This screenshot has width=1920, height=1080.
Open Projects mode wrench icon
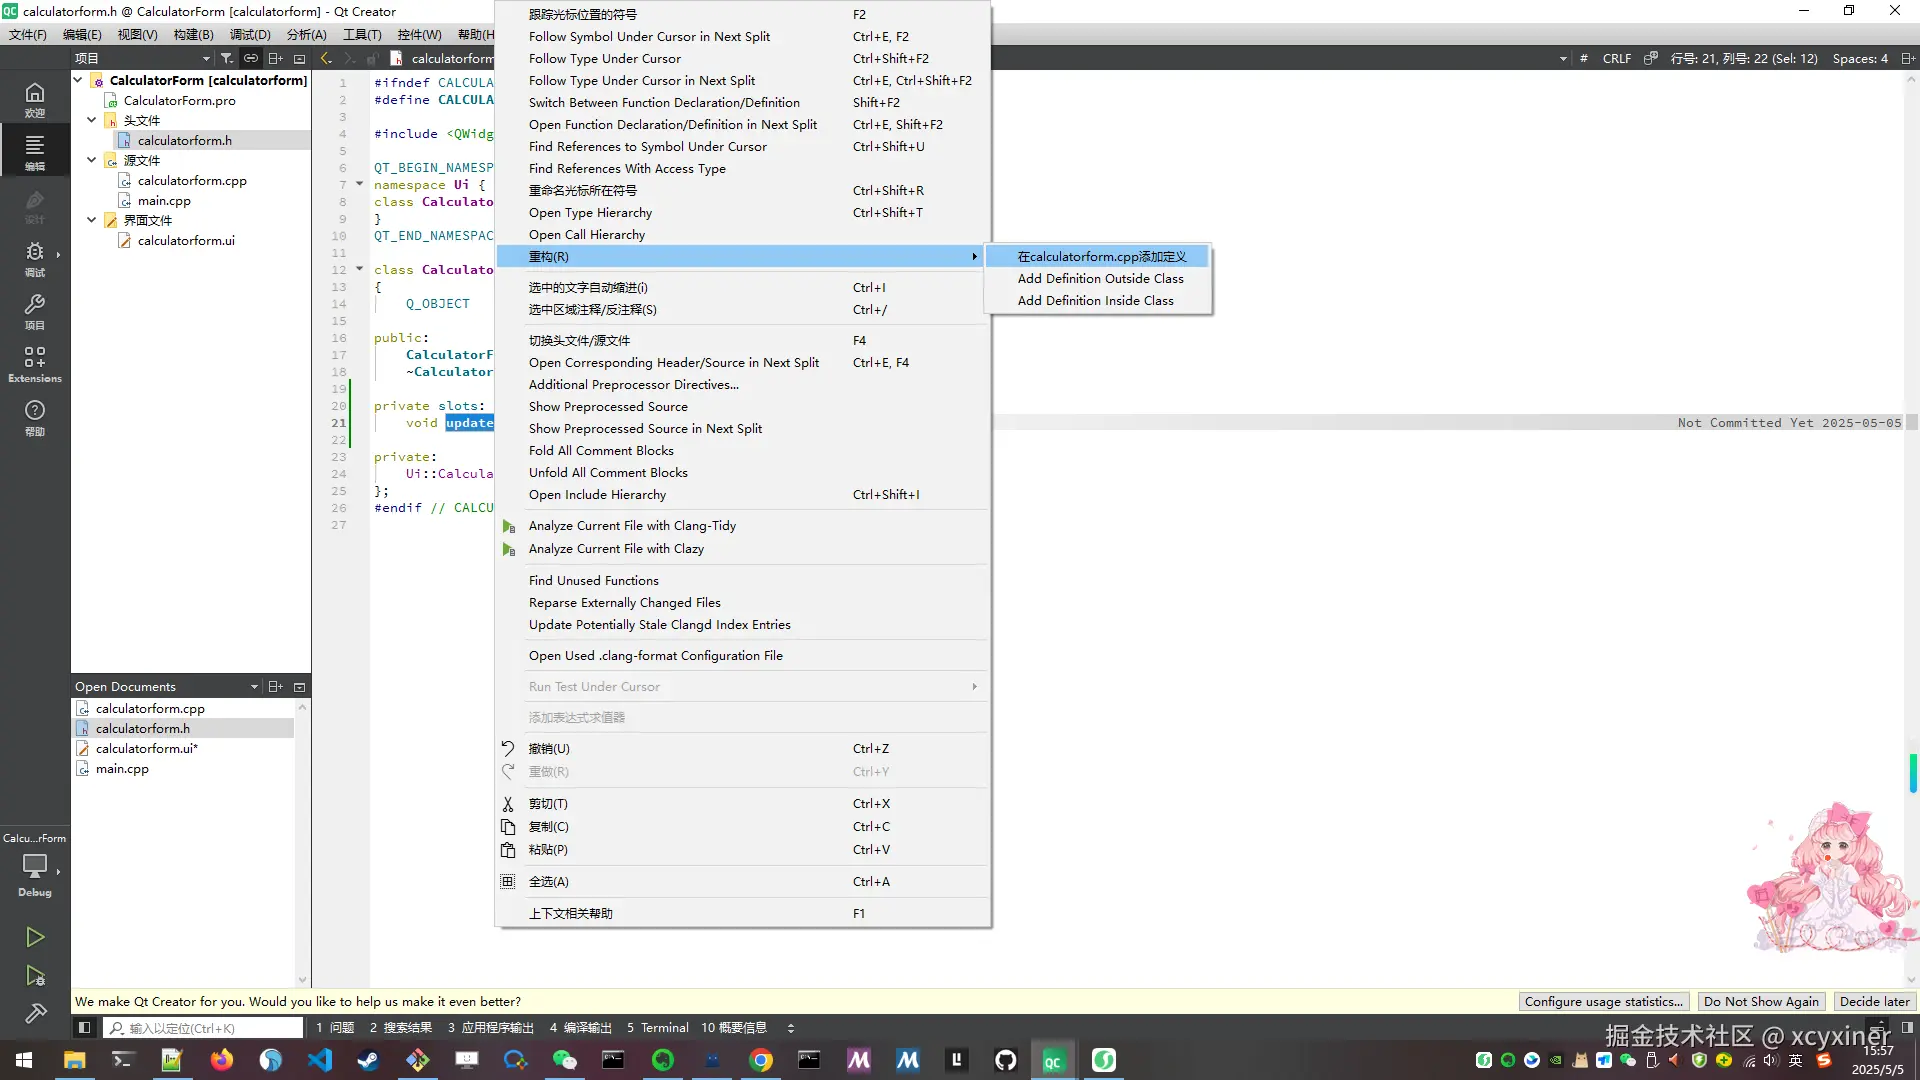tap(35, 310)
